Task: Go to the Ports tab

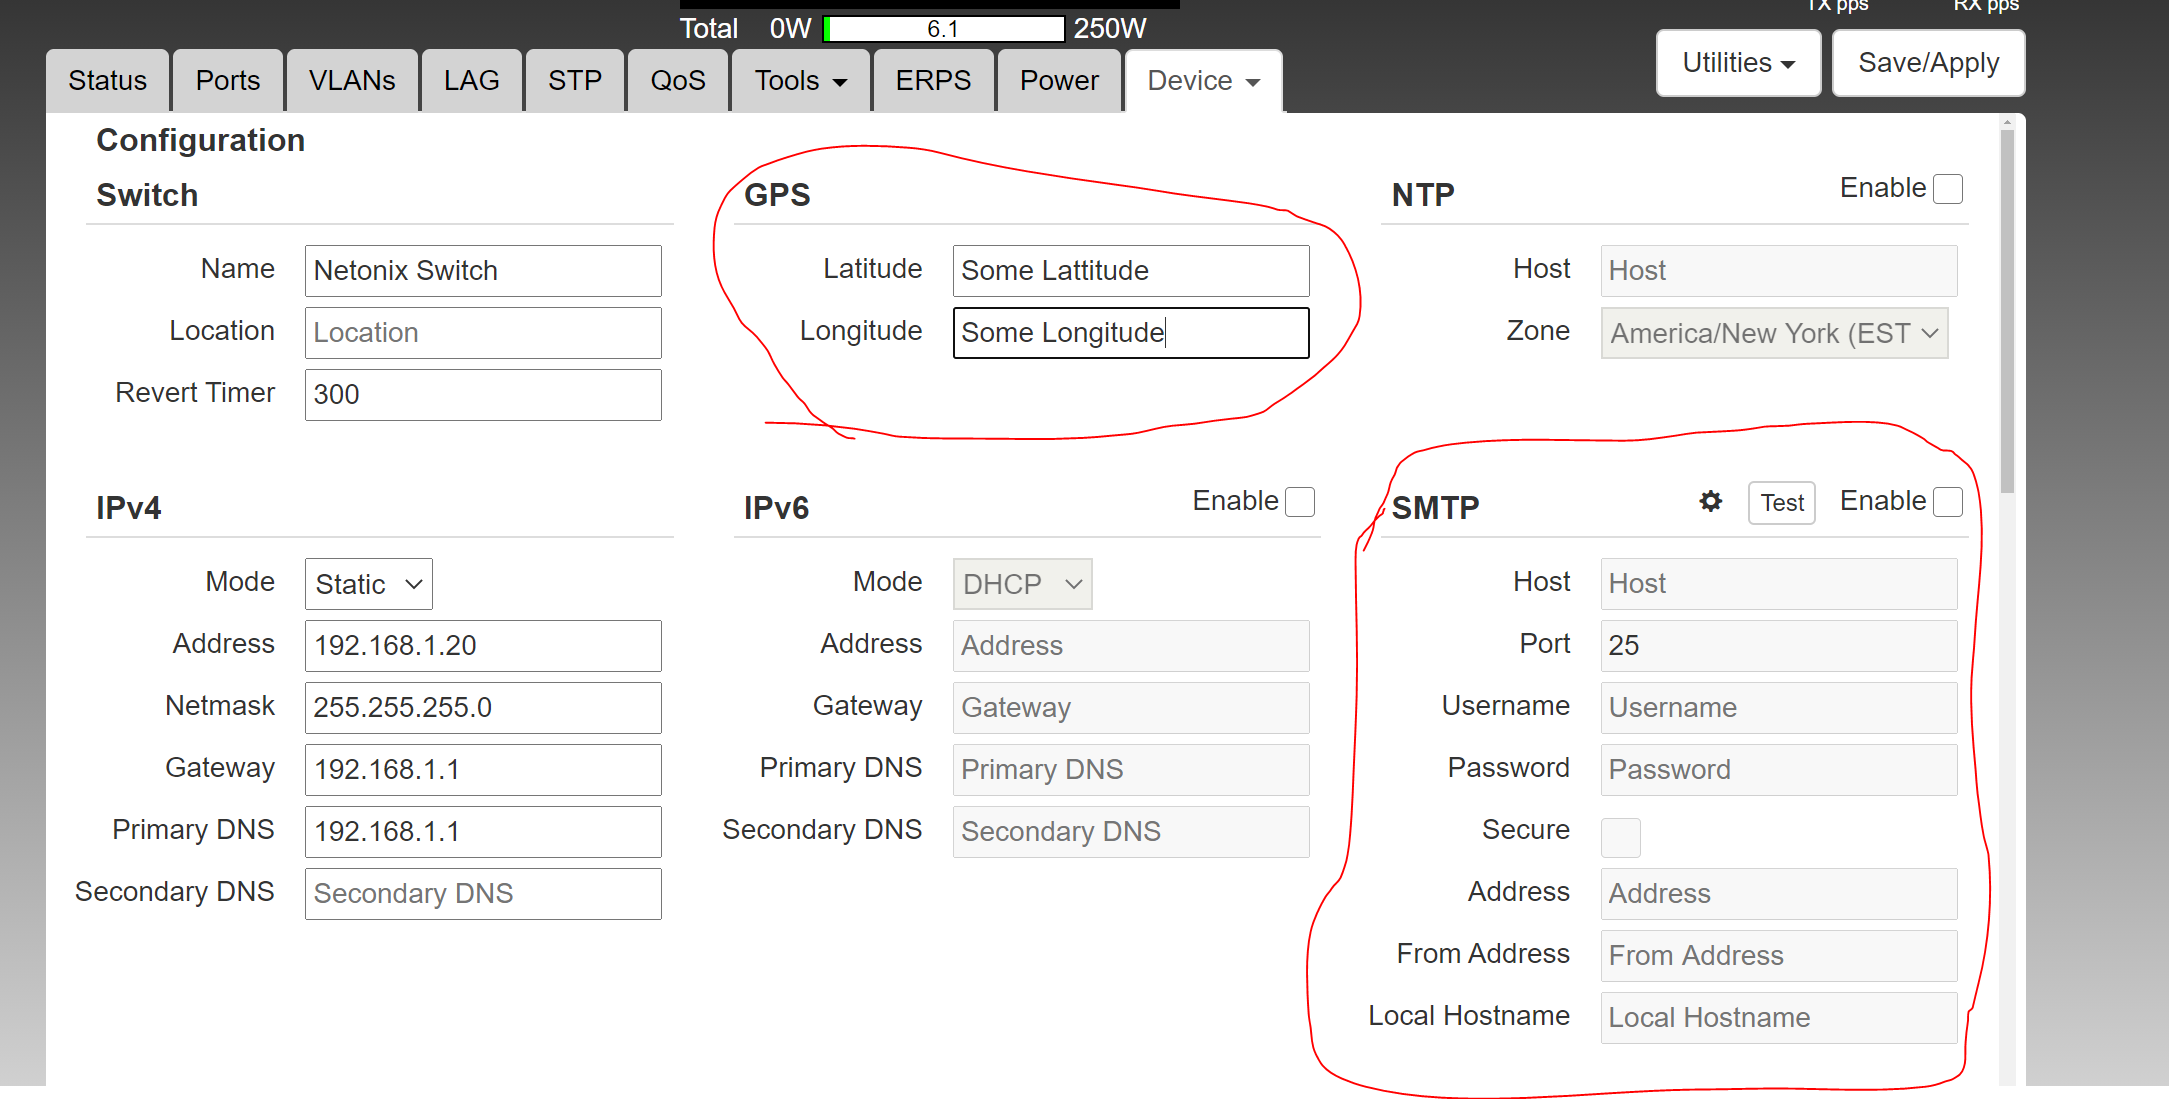Action: [227, 81]
